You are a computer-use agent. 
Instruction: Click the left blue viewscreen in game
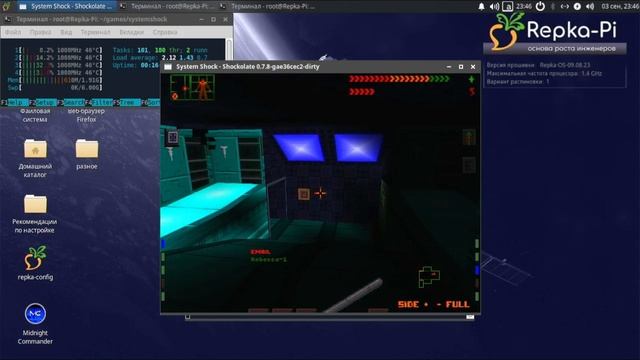[300, 147]
